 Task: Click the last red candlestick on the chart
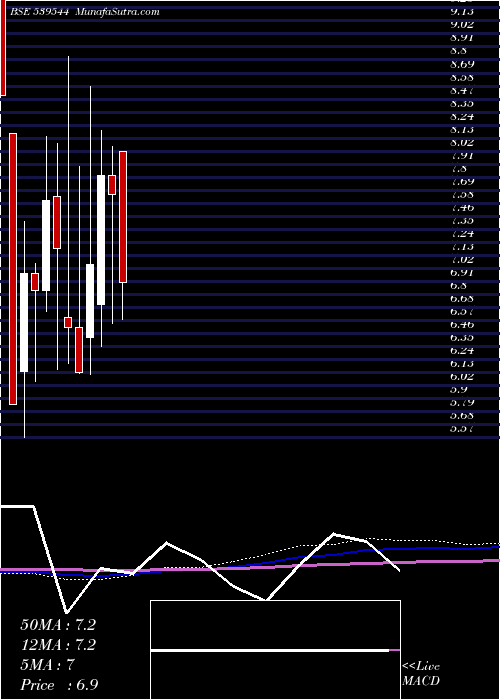[123, 217]
